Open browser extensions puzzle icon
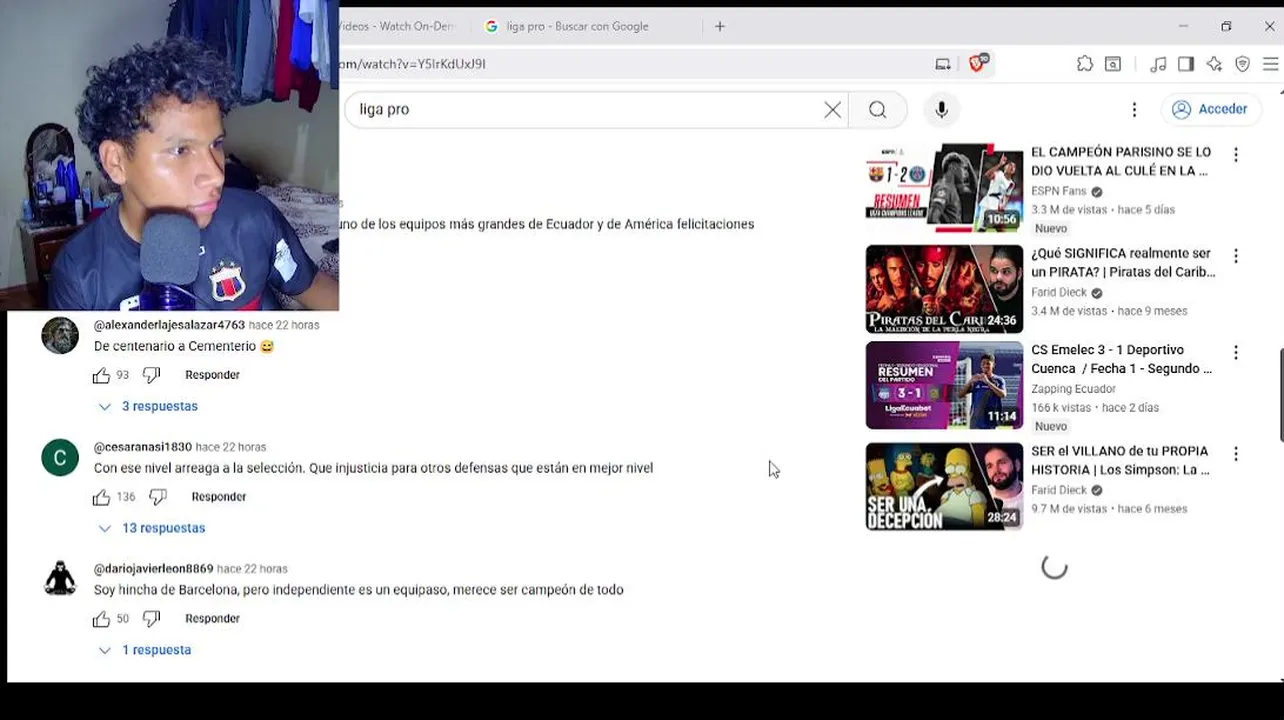This screenshot has height=720, width=1284. (1085, 64)
